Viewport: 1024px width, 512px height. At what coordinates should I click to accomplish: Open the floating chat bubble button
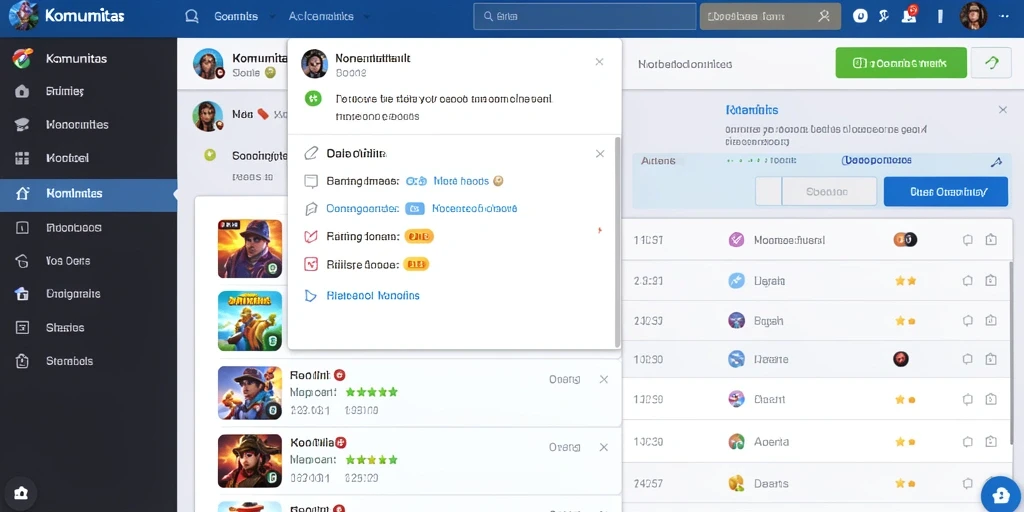coord(1000,494)
